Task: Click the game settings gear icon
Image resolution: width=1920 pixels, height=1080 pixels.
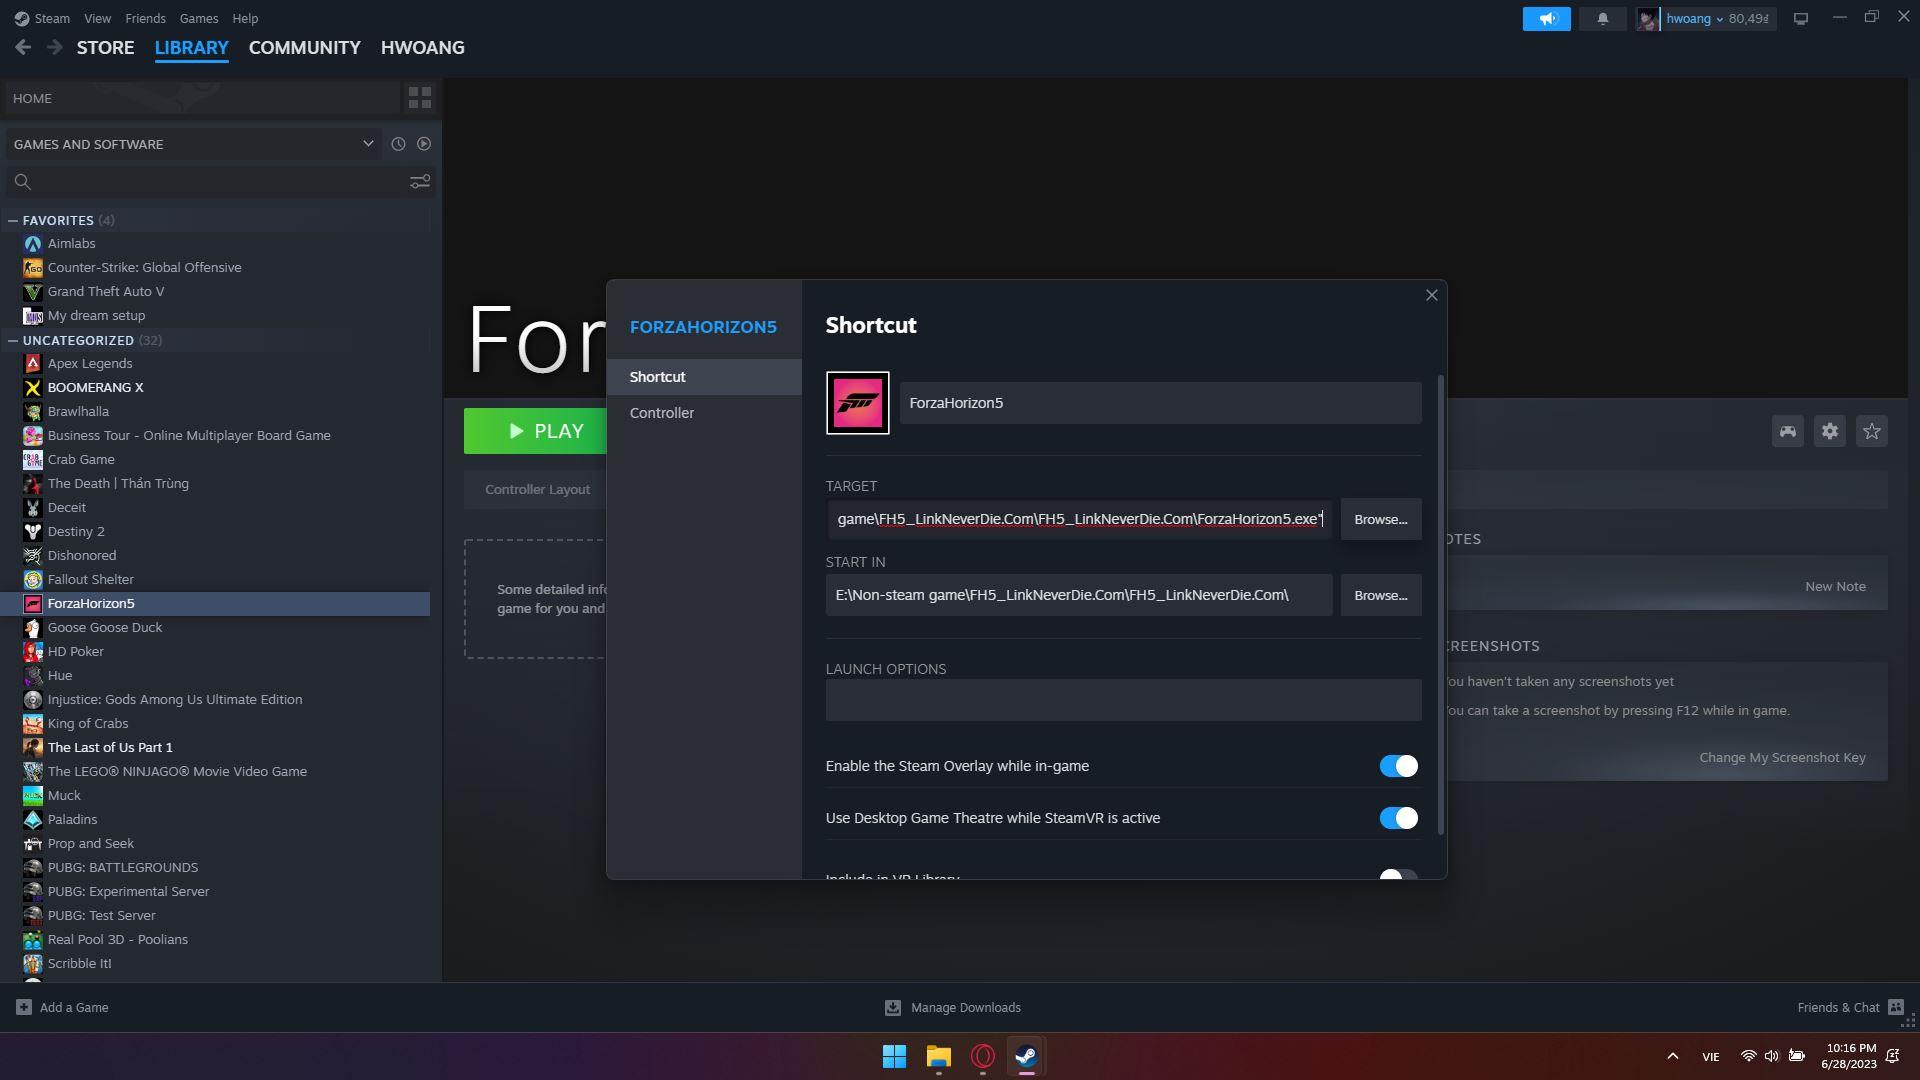Action: tap(1830, 431)
